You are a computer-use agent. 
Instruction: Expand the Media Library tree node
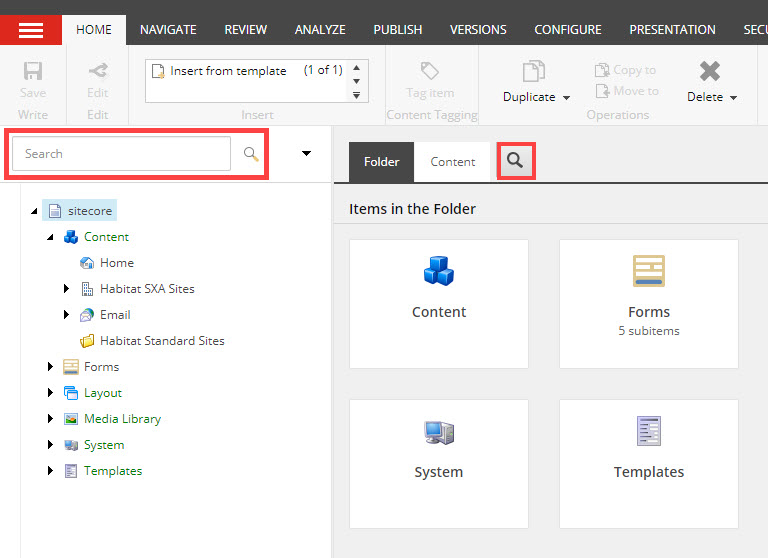[x=50, y=418]
